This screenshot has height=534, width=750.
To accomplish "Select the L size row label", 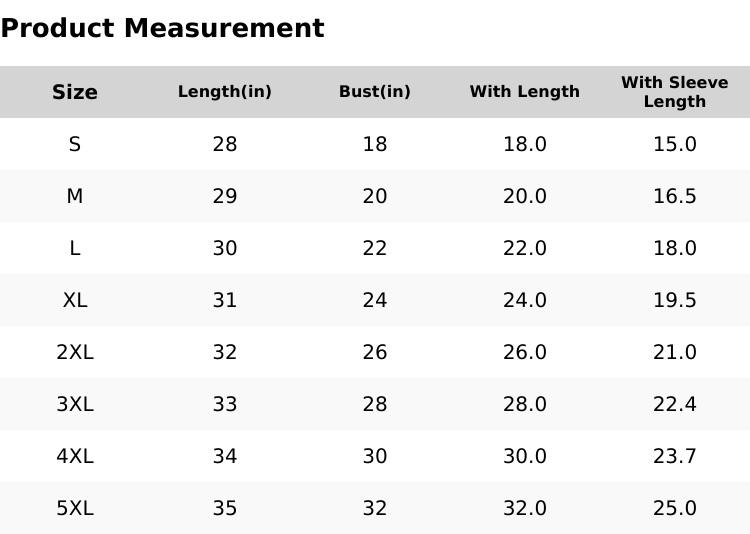I will 75,248.
